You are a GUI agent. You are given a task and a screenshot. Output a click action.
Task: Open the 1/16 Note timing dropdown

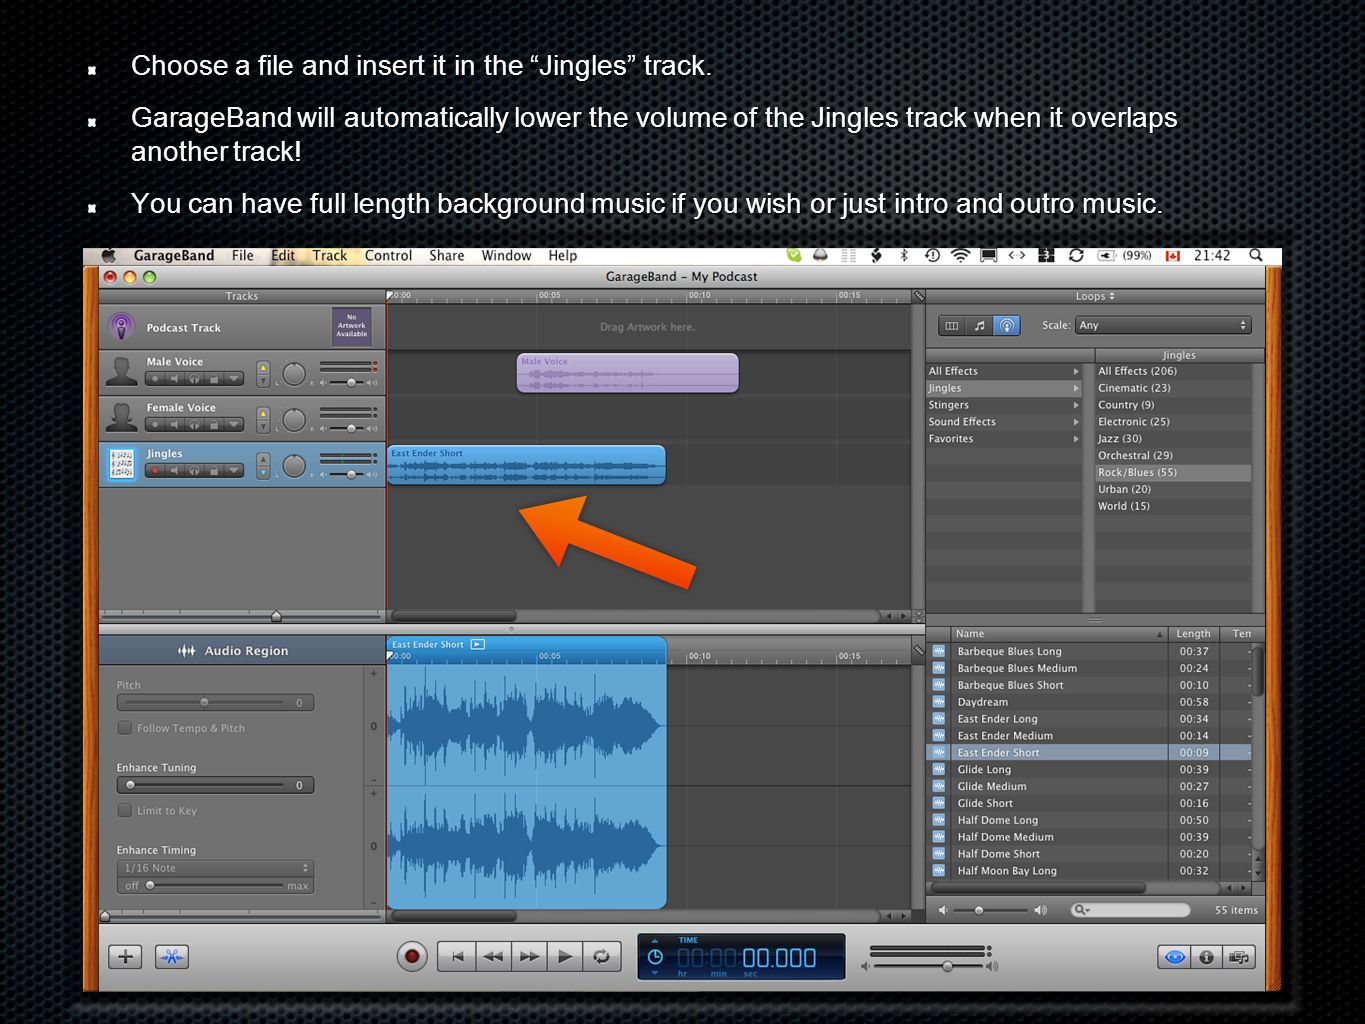[215, 868]
